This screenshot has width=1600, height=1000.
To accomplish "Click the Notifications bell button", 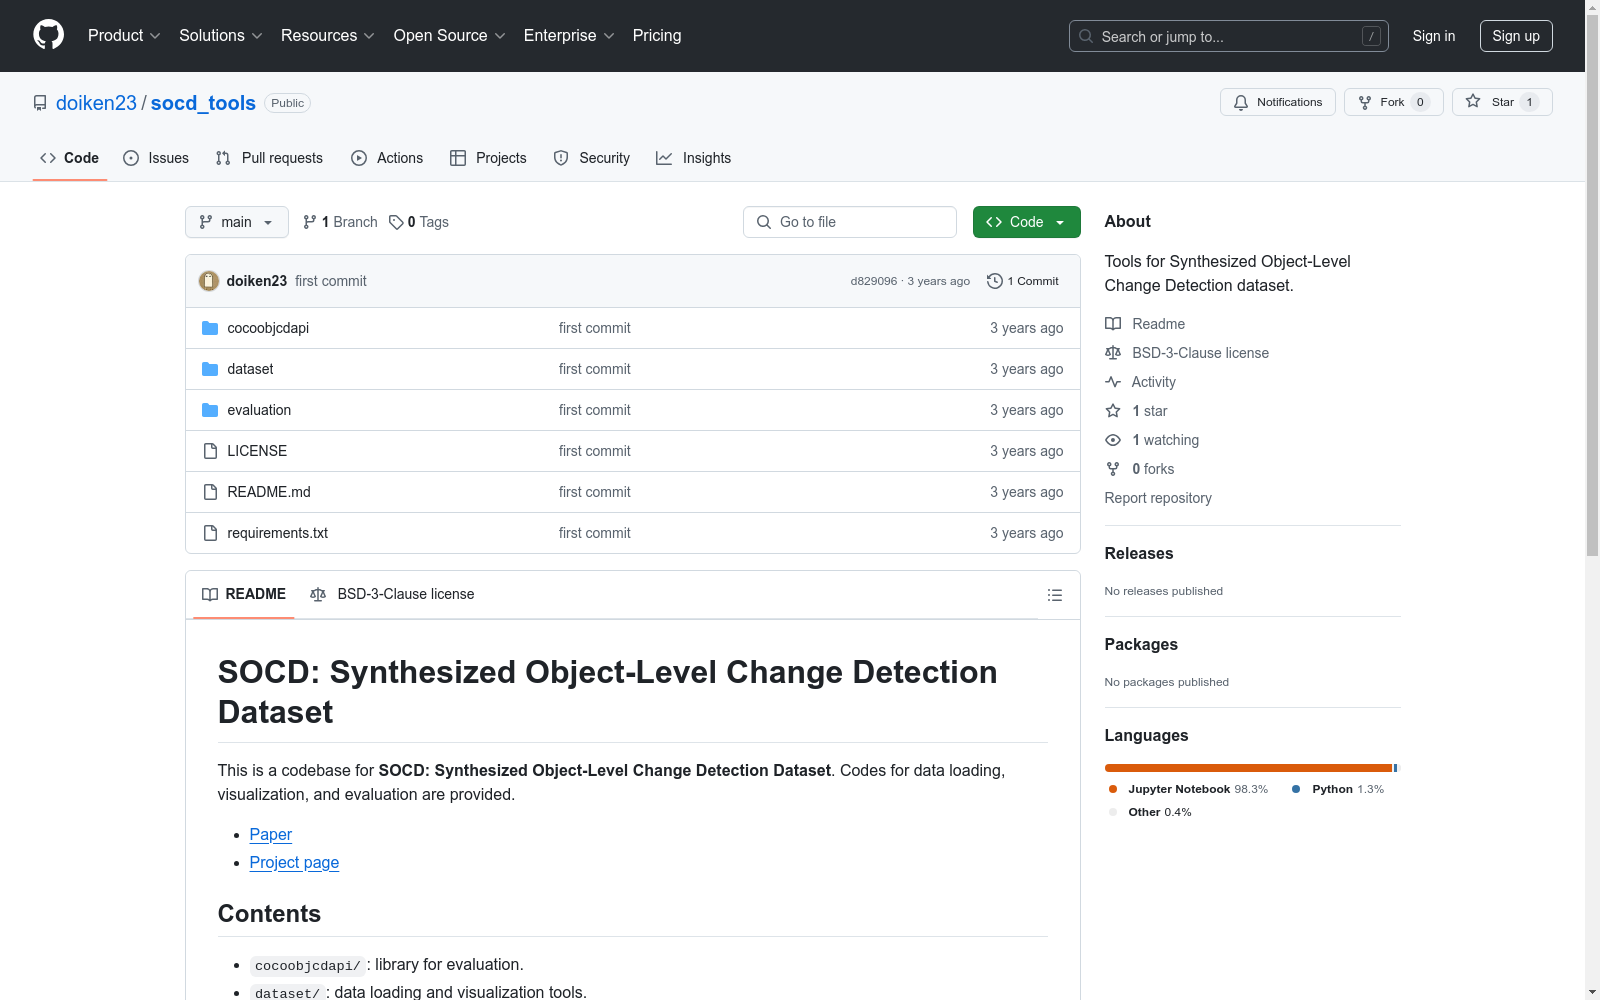I will click(x=1277, y=102).
